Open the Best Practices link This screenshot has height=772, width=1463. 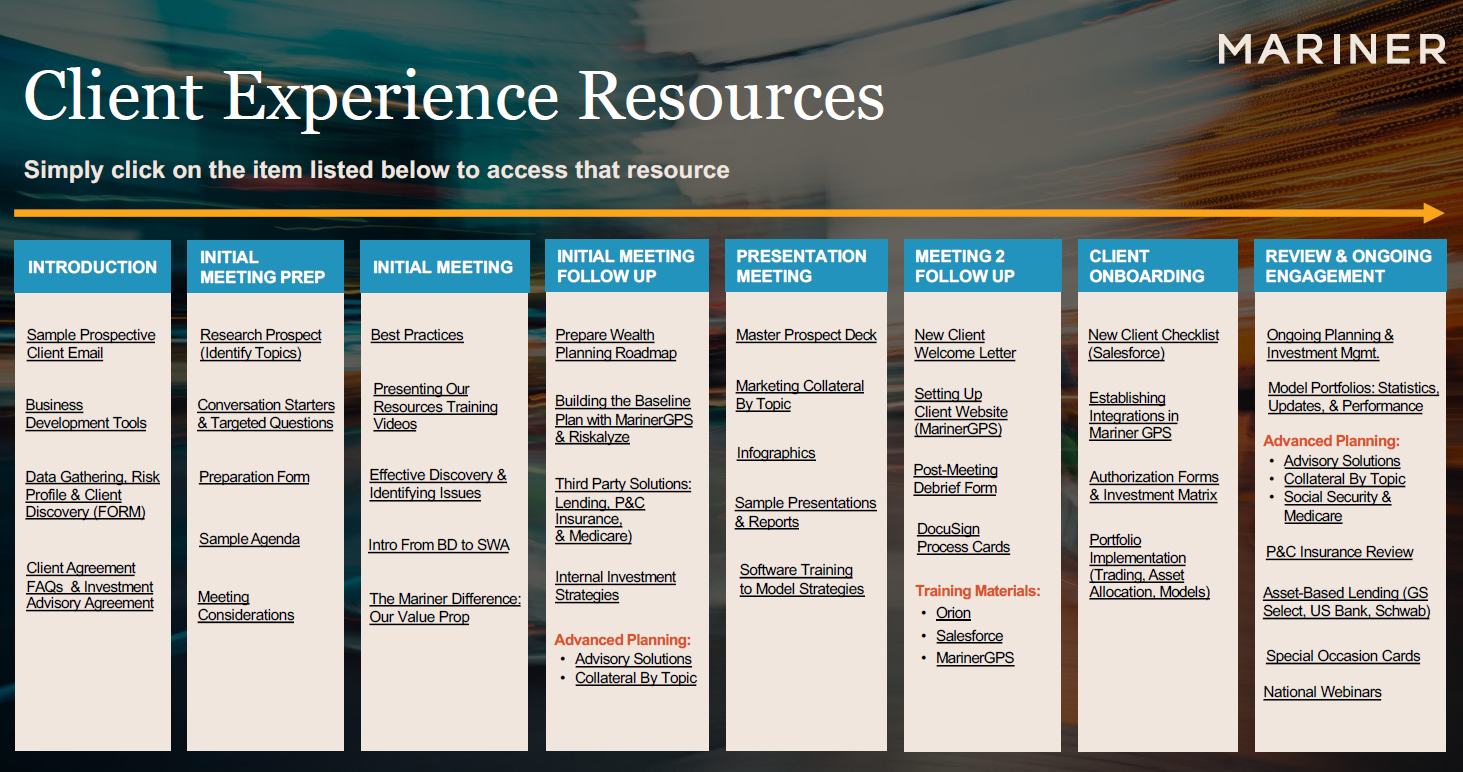pos(417,335)
